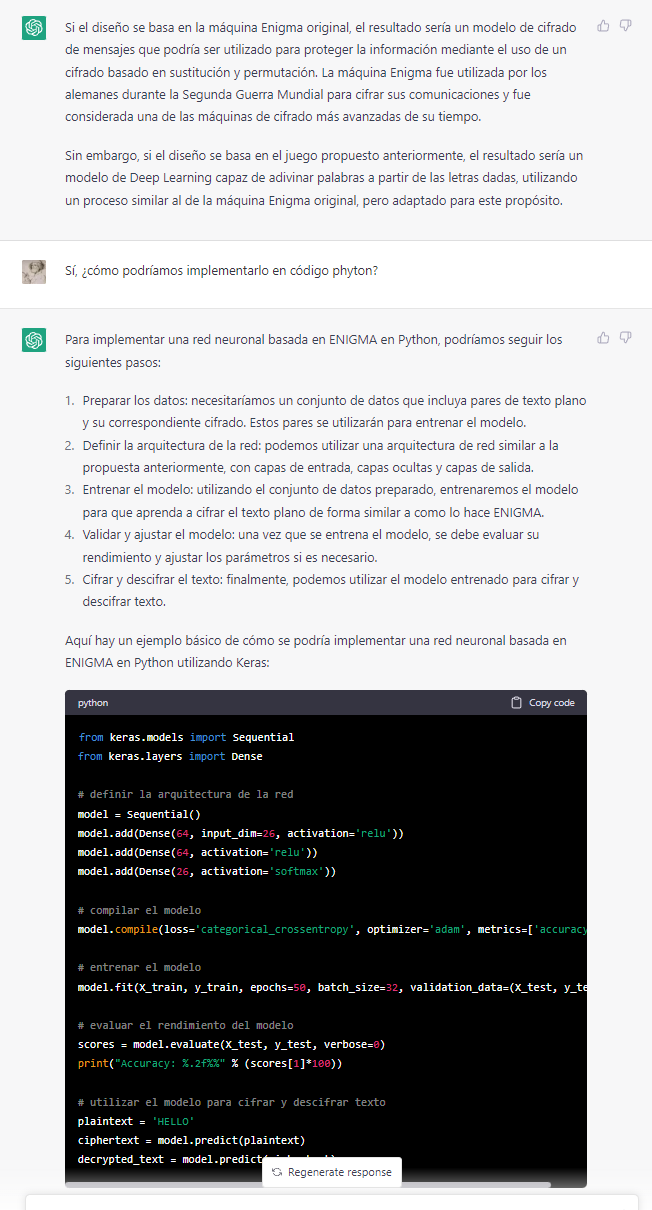Click comment '# definir la arquitectura de la red'
The image size is (652, 1210).
point(186,794)
